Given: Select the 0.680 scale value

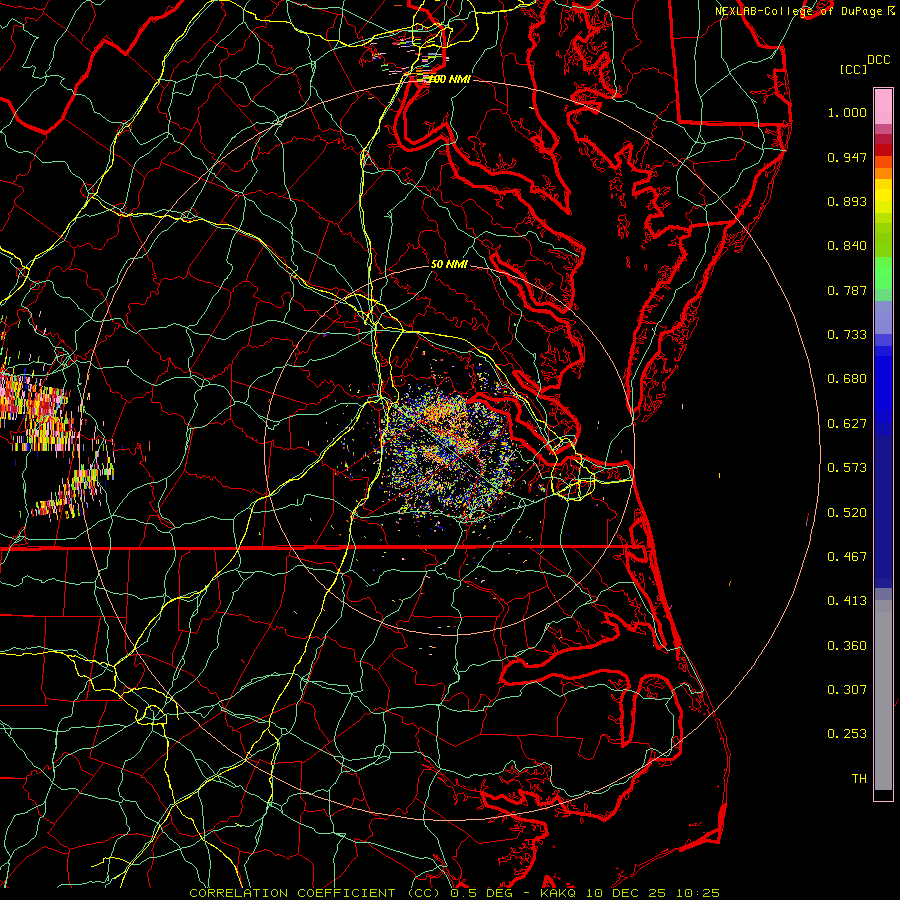Looking at the screenshot, I should tap(847, 379).
